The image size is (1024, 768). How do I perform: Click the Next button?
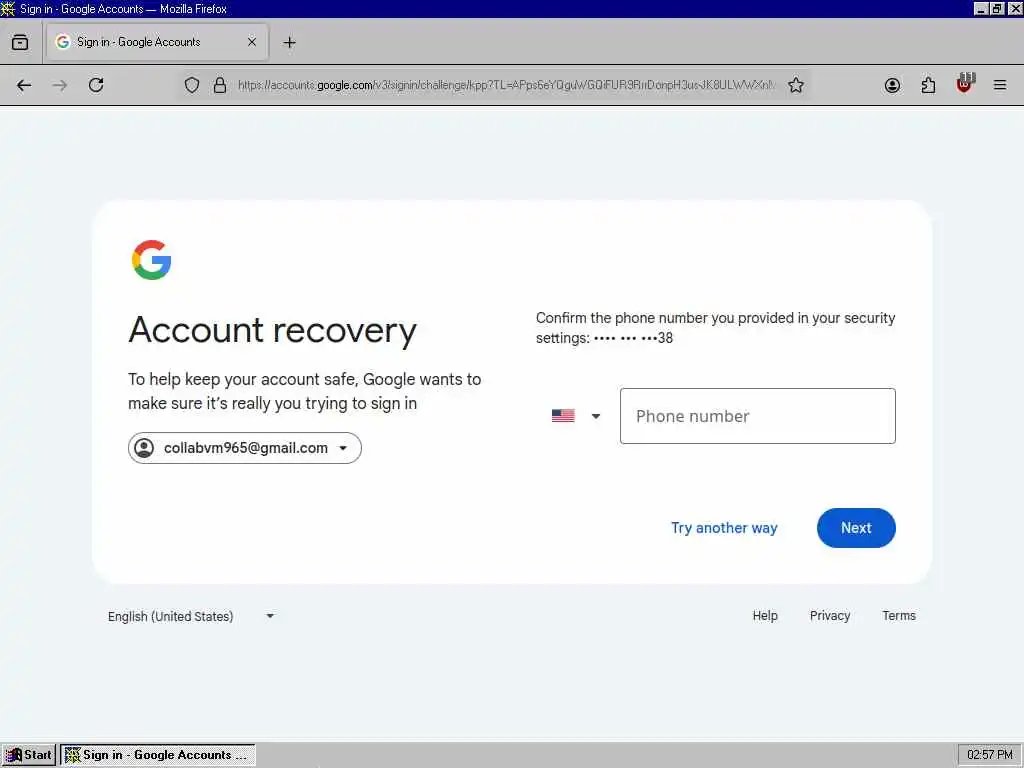856,528
